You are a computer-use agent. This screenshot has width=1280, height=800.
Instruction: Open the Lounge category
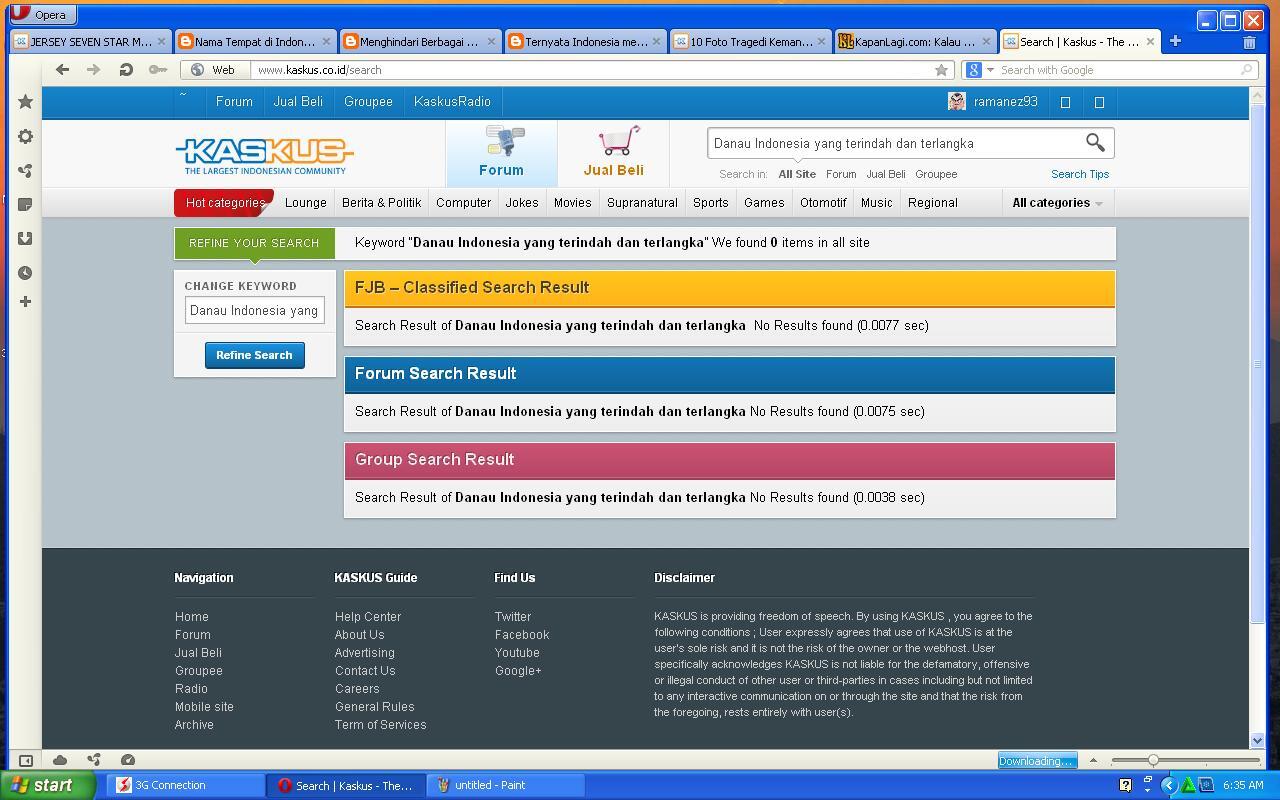click(x=305, y=202)
